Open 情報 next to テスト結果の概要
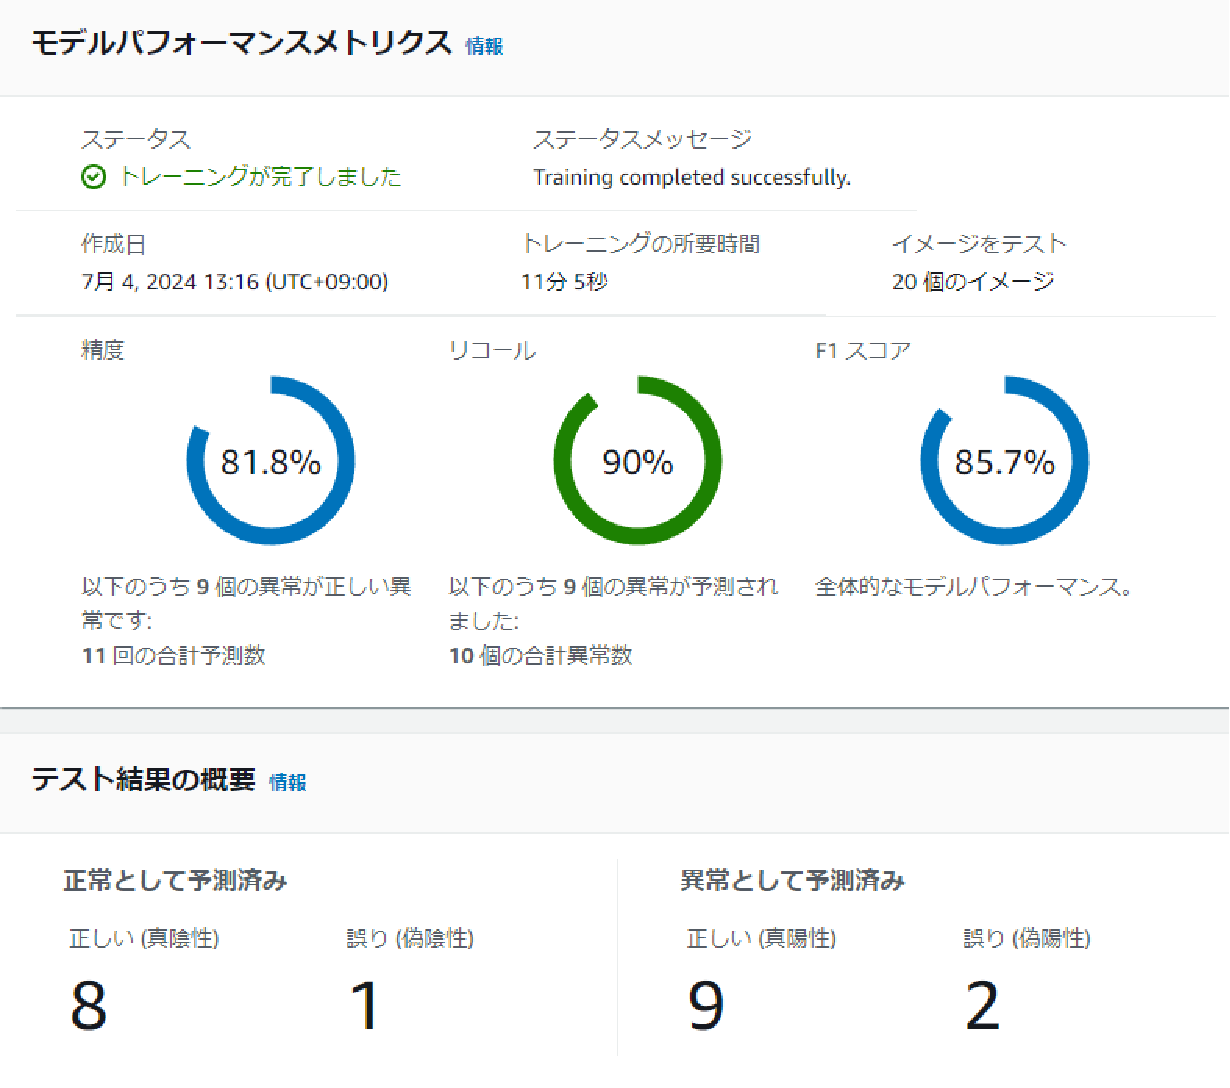 [x=287, y=782]
